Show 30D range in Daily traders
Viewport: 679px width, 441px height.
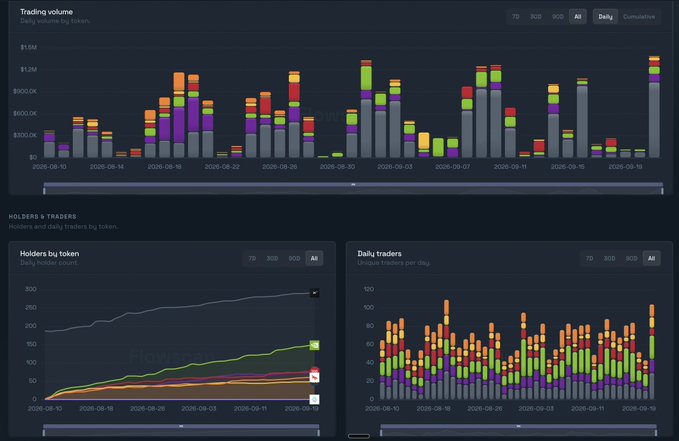(x=609, y=258)
